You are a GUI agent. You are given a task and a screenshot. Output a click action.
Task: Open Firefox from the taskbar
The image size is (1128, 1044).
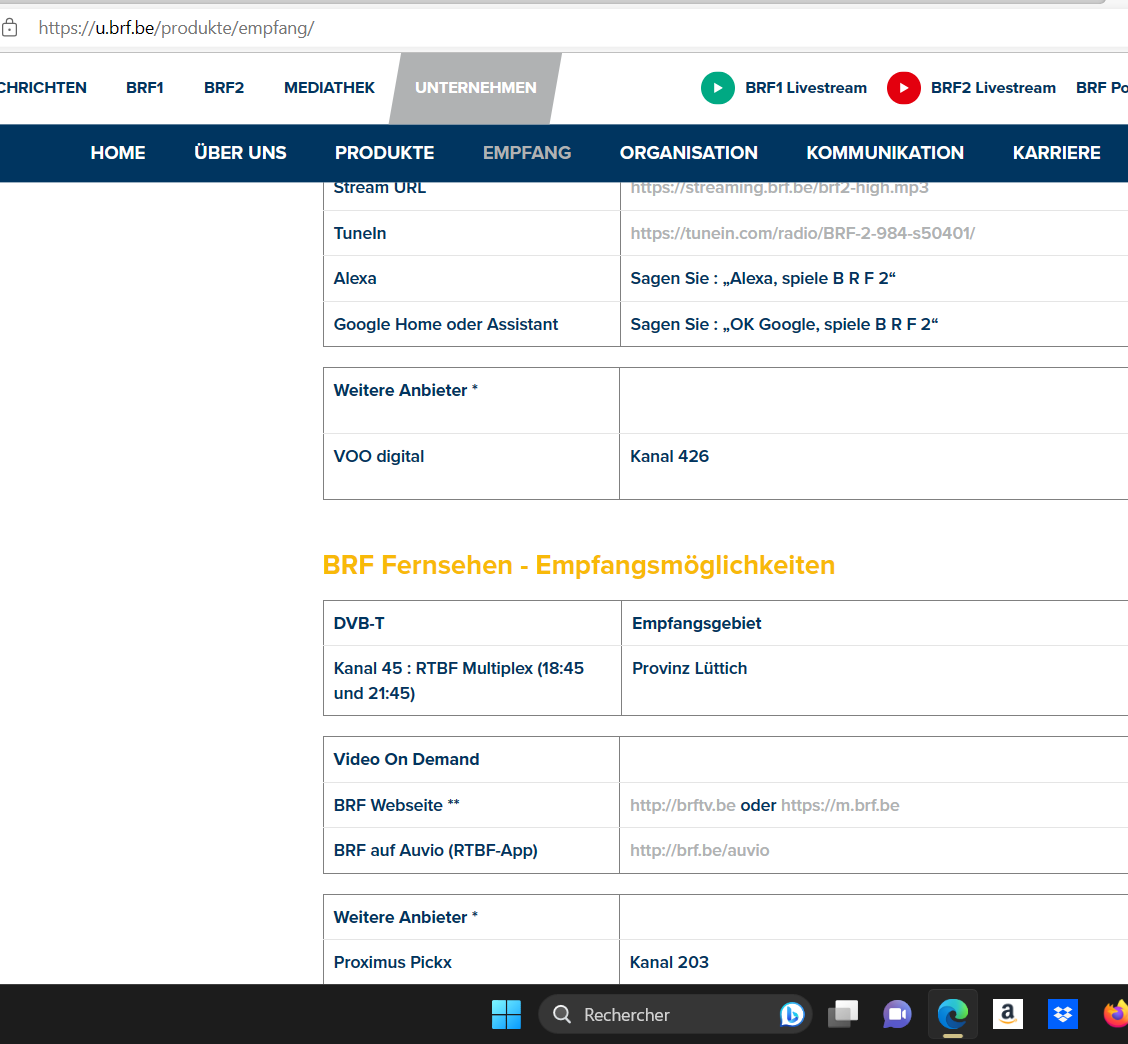[x=1116, y=1015]
